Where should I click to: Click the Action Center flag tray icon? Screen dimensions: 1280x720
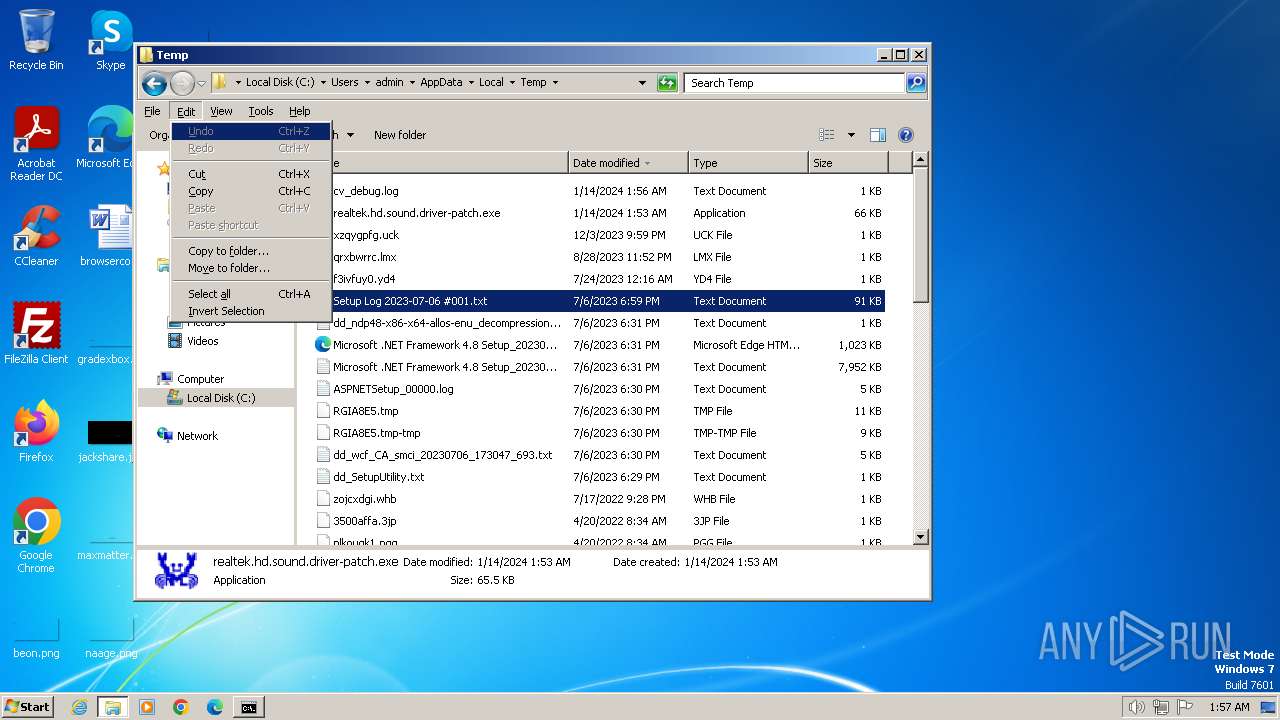tap(1185, 707)
